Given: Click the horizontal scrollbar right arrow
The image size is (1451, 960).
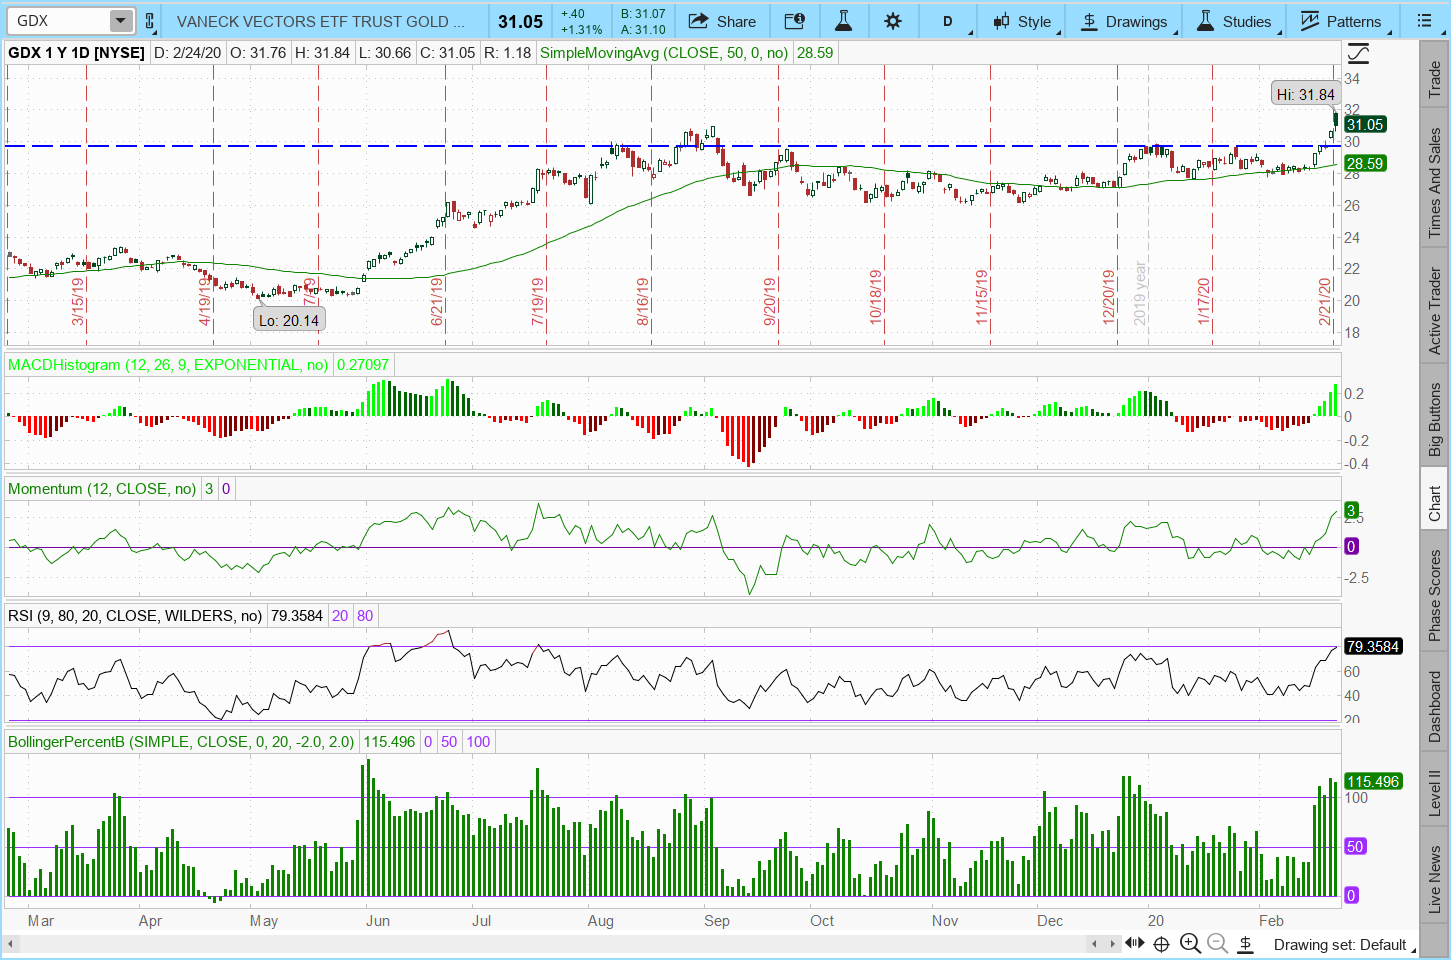Looking at the screenshot, I should (x=1112, y=943).
